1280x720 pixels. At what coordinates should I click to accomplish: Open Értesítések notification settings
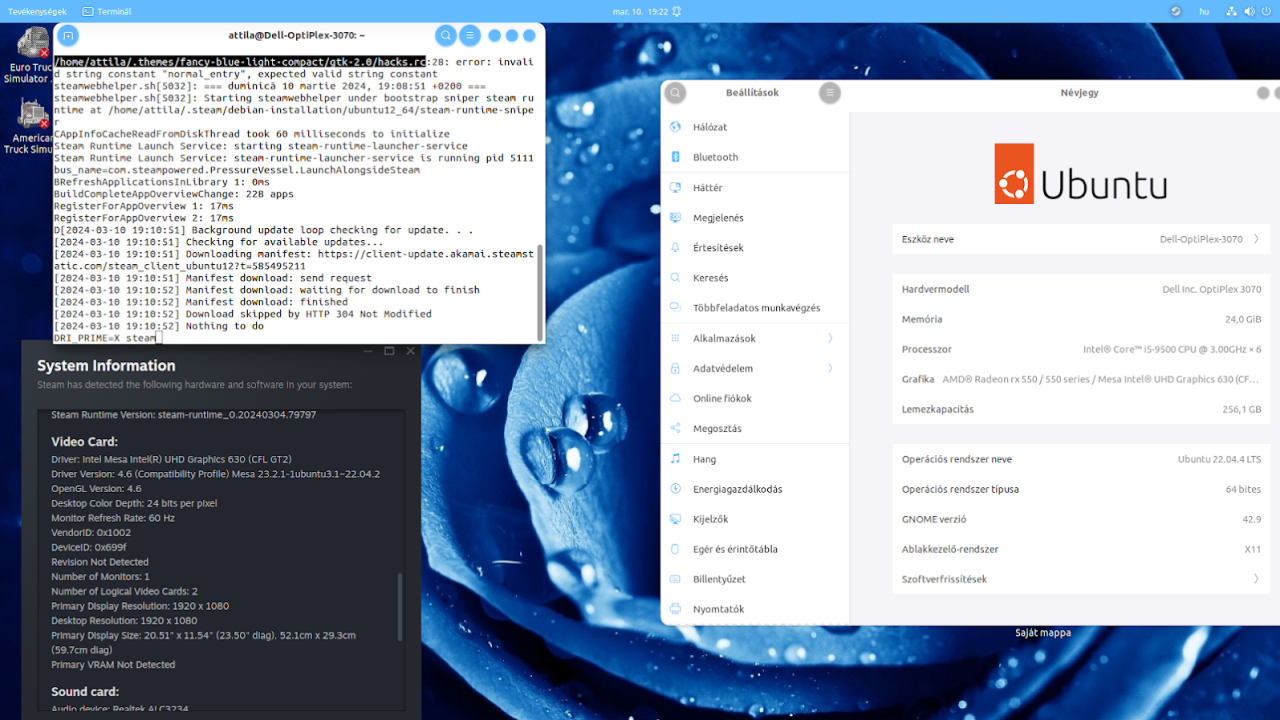tap(755, 248)
